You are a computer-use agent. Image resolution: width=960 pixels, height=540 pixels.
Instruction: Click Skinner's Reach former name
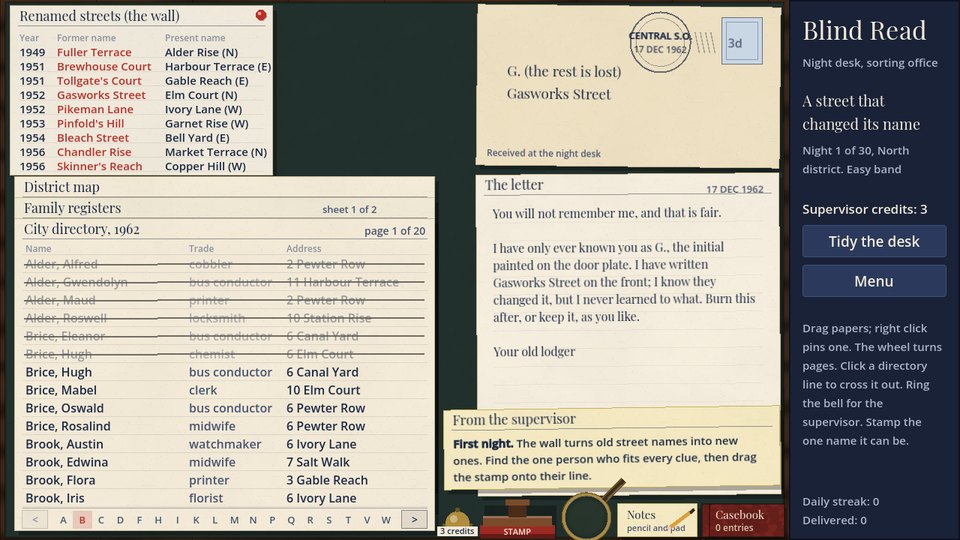tap(99, 166)
